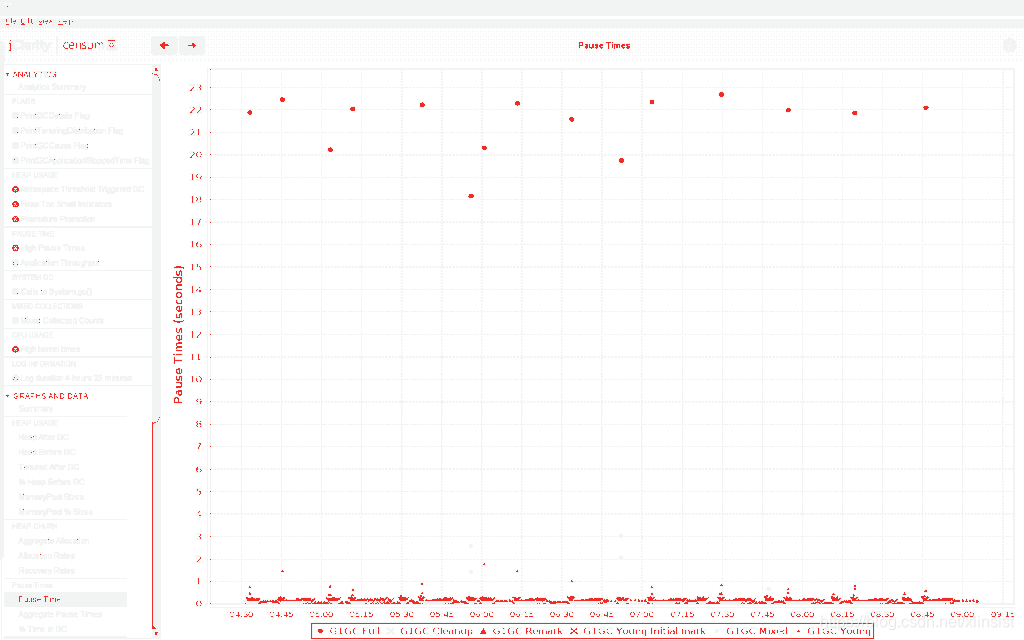
Task: Show % Heap Before GC graph
Action: (52, 482)
